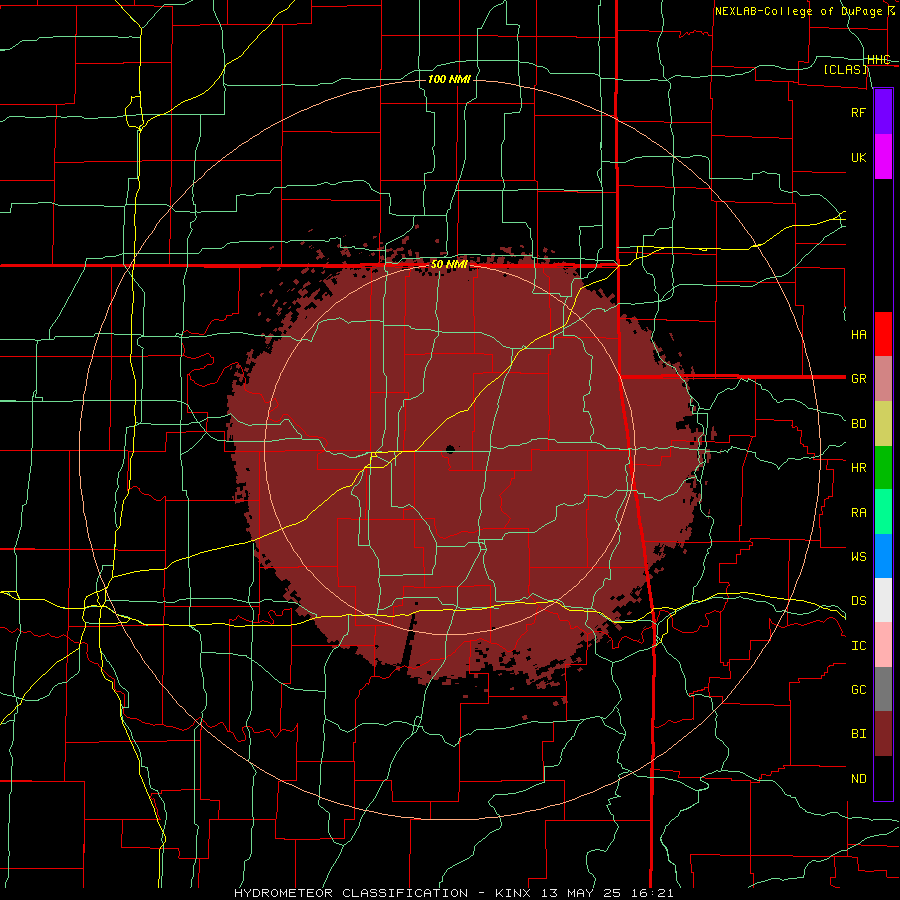900x900 pixels.
Task: Click the RF purple legend swatch
Action: [x=883, y=112]
